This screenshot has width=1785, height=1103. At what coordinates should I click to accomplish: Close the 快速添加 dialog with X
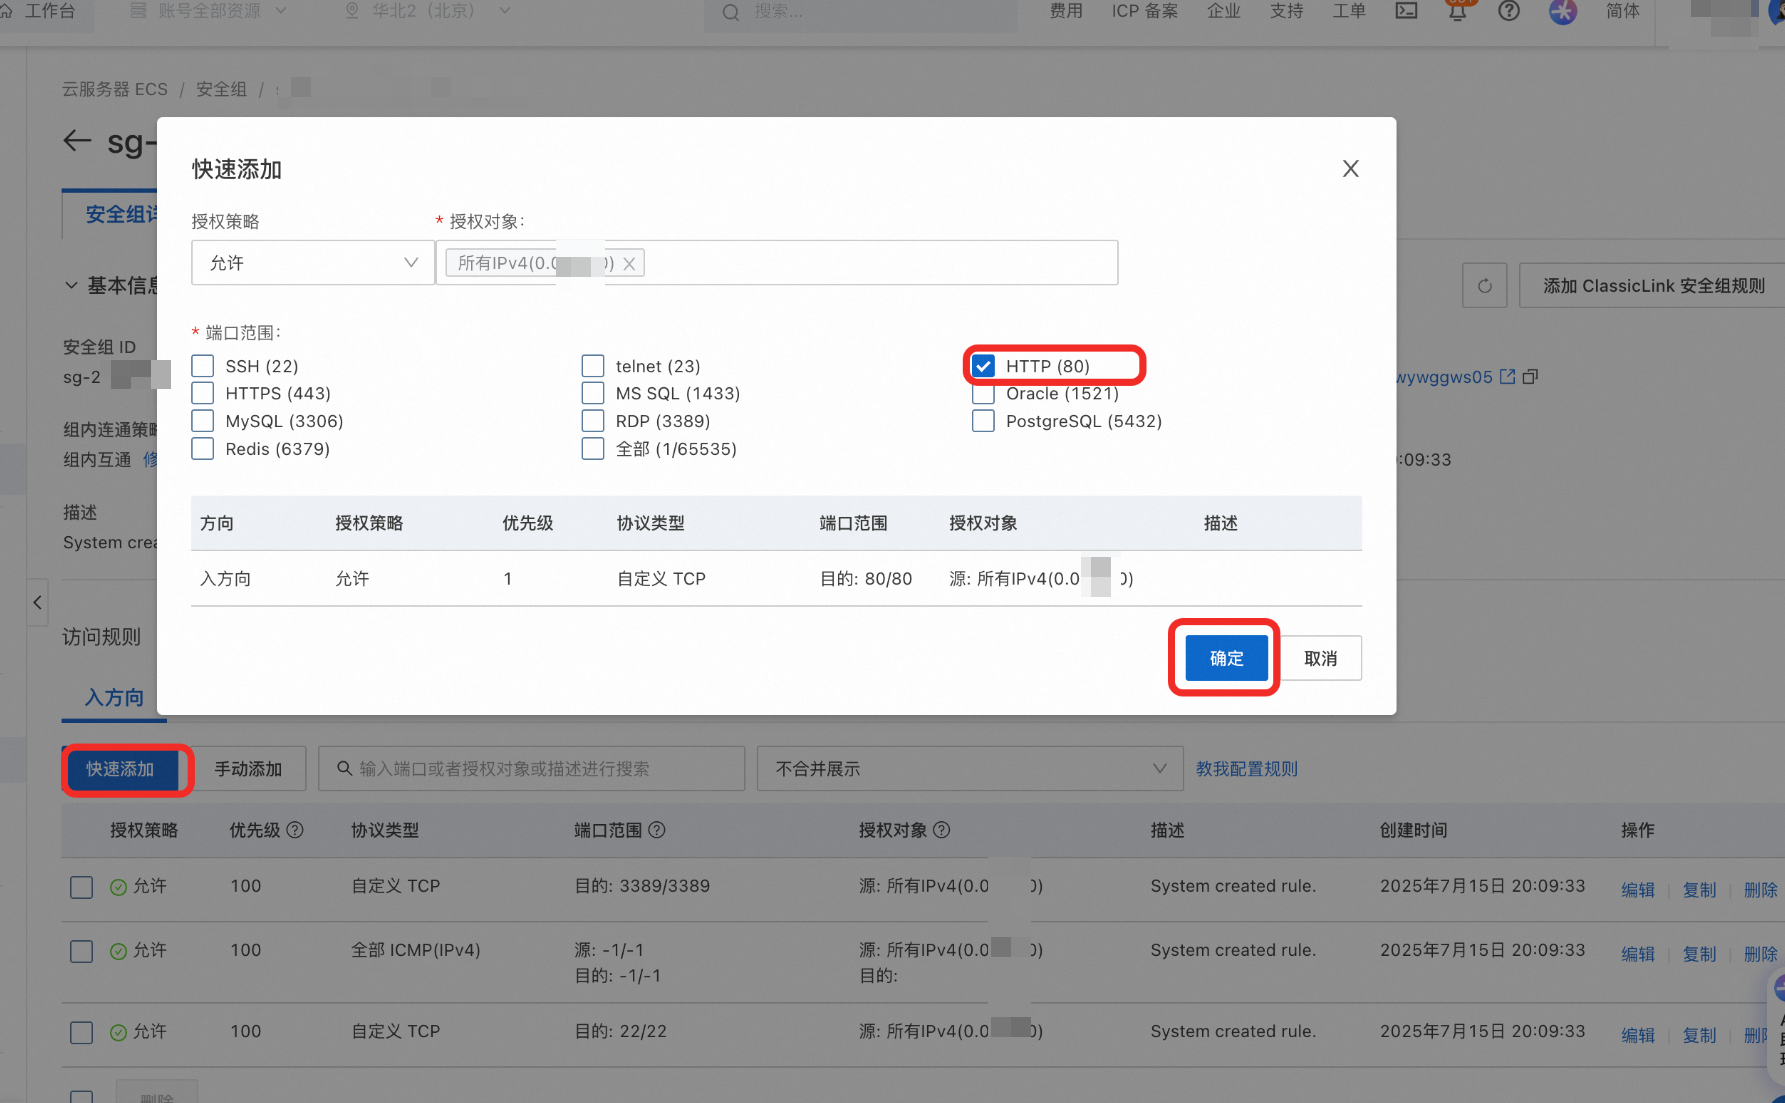pyautogui.click(x=1350, y=169)
